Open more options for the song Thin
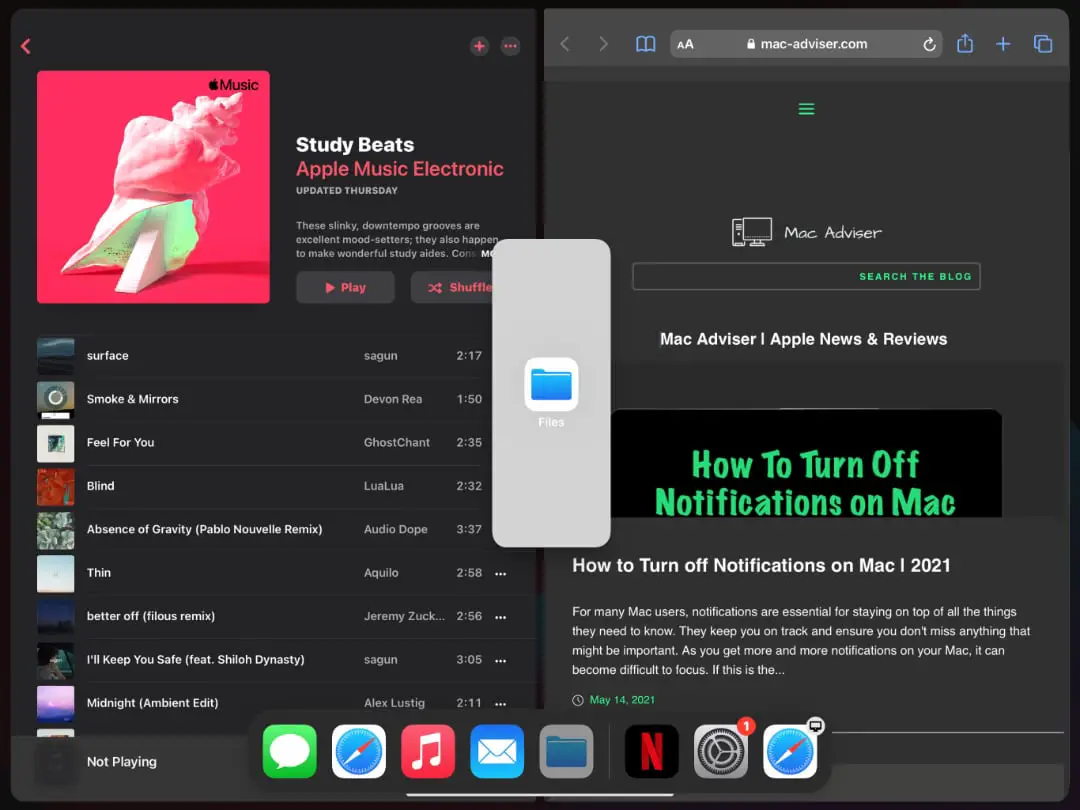This screenshot has height=810, width=1080. pos(501,573)
